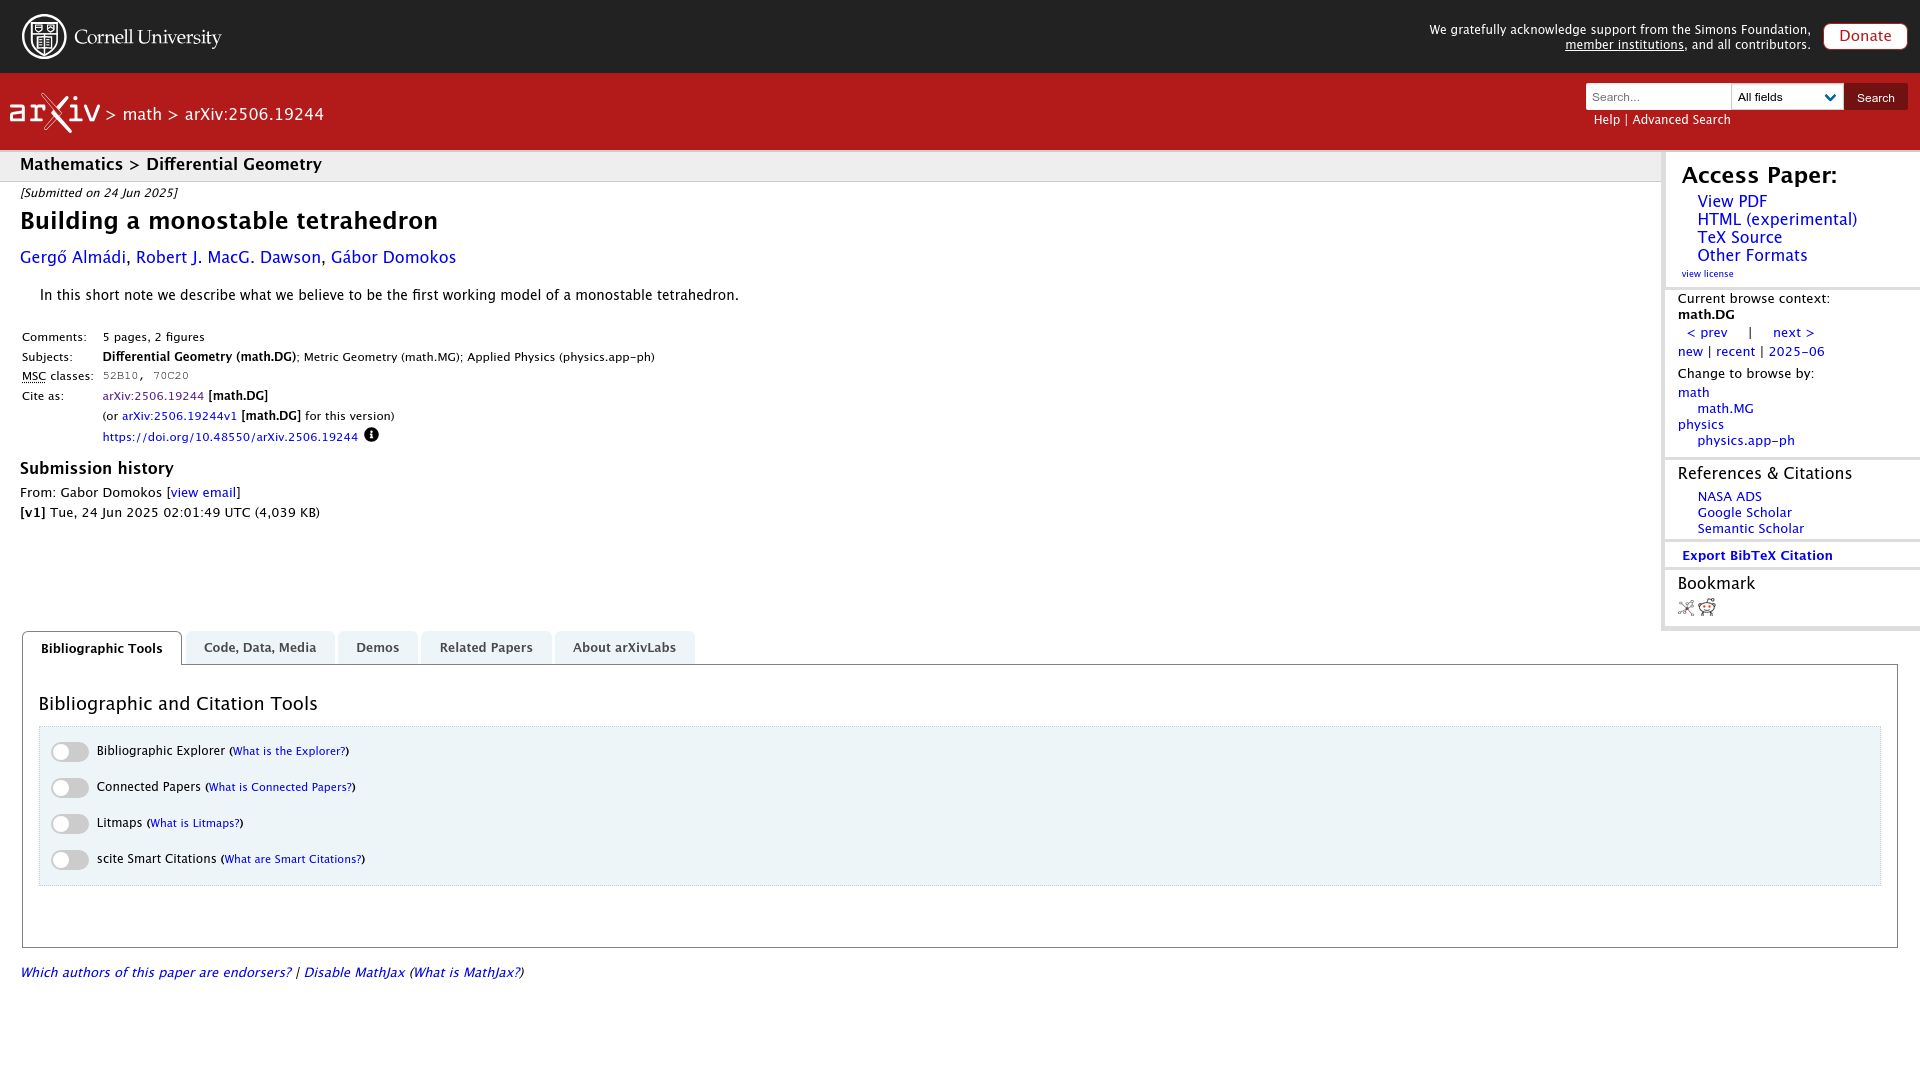Click view license link
Viewport: 1920px width, 1080px height.
tap(1707, 274)
